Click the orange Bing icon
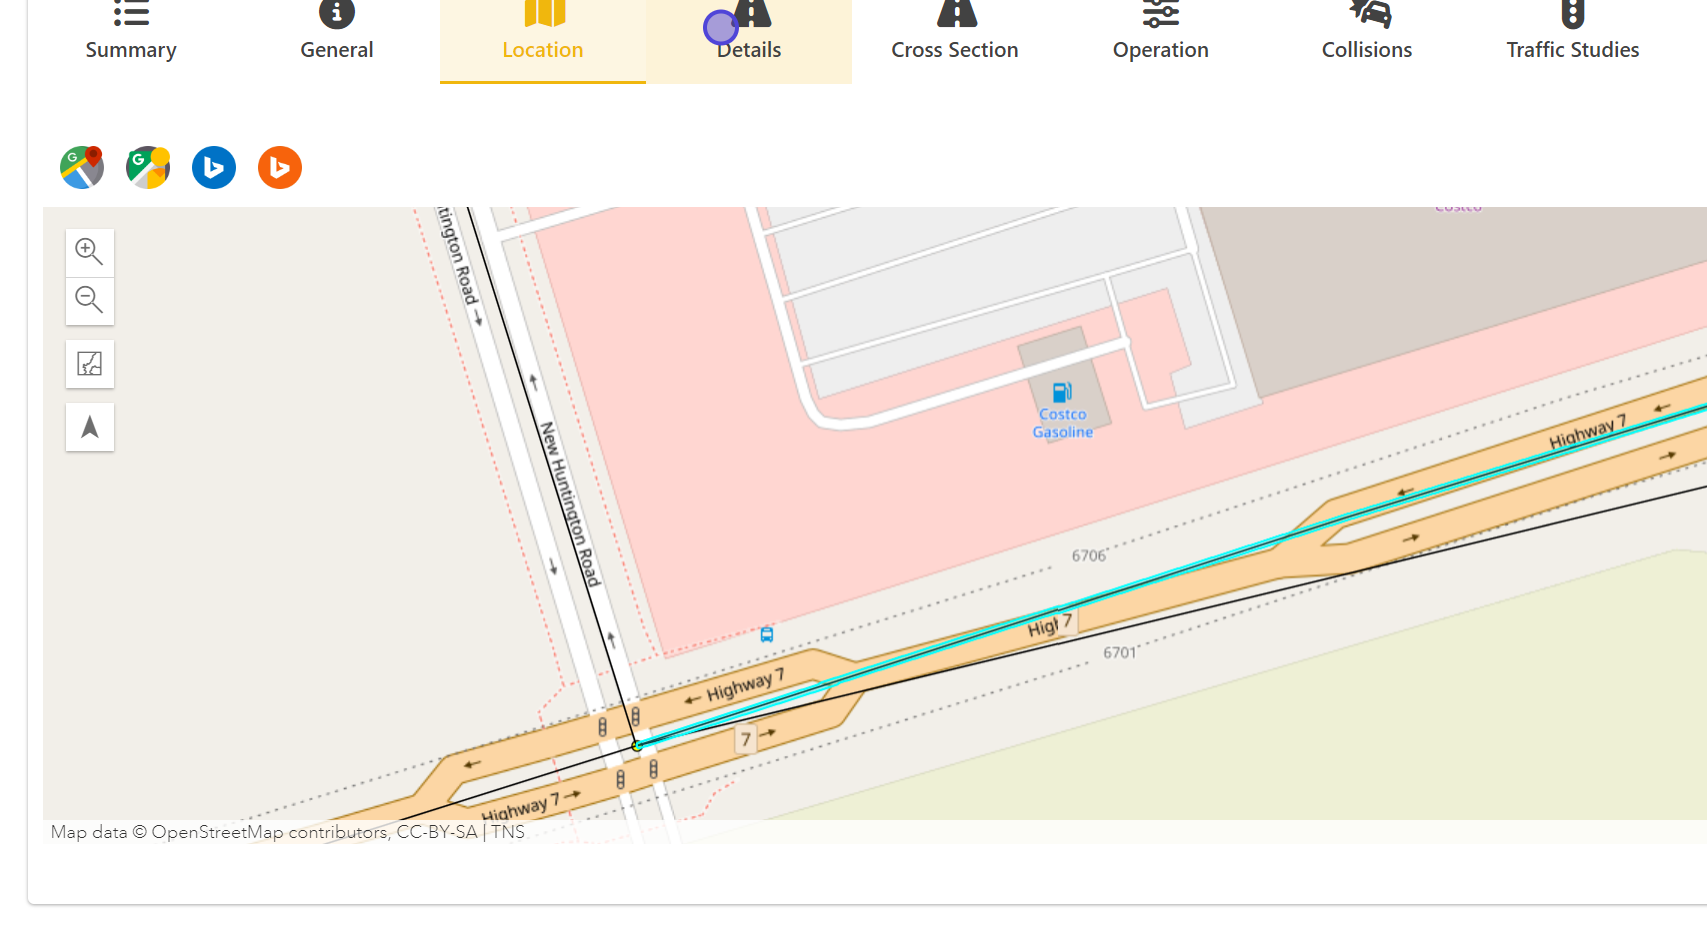Image resolution: width=1707 pixels, height=932 pixels. [x=280, y=167]
